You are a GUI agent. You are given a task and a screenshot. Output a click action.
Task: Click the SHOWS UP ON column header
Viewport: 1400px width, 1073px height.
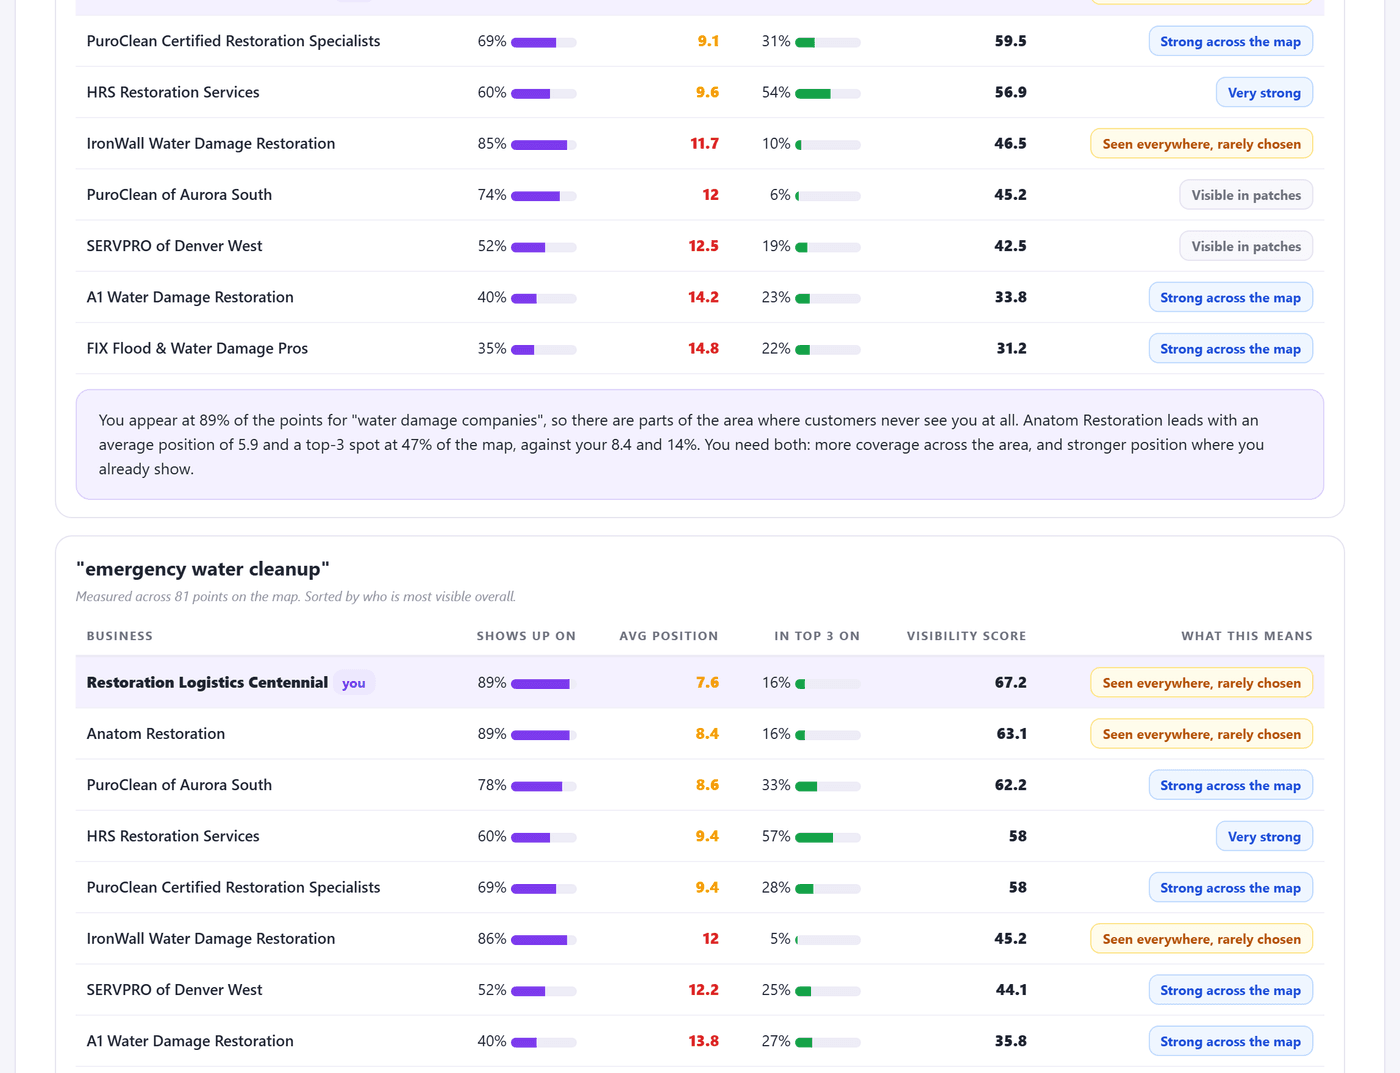[526, 636]
